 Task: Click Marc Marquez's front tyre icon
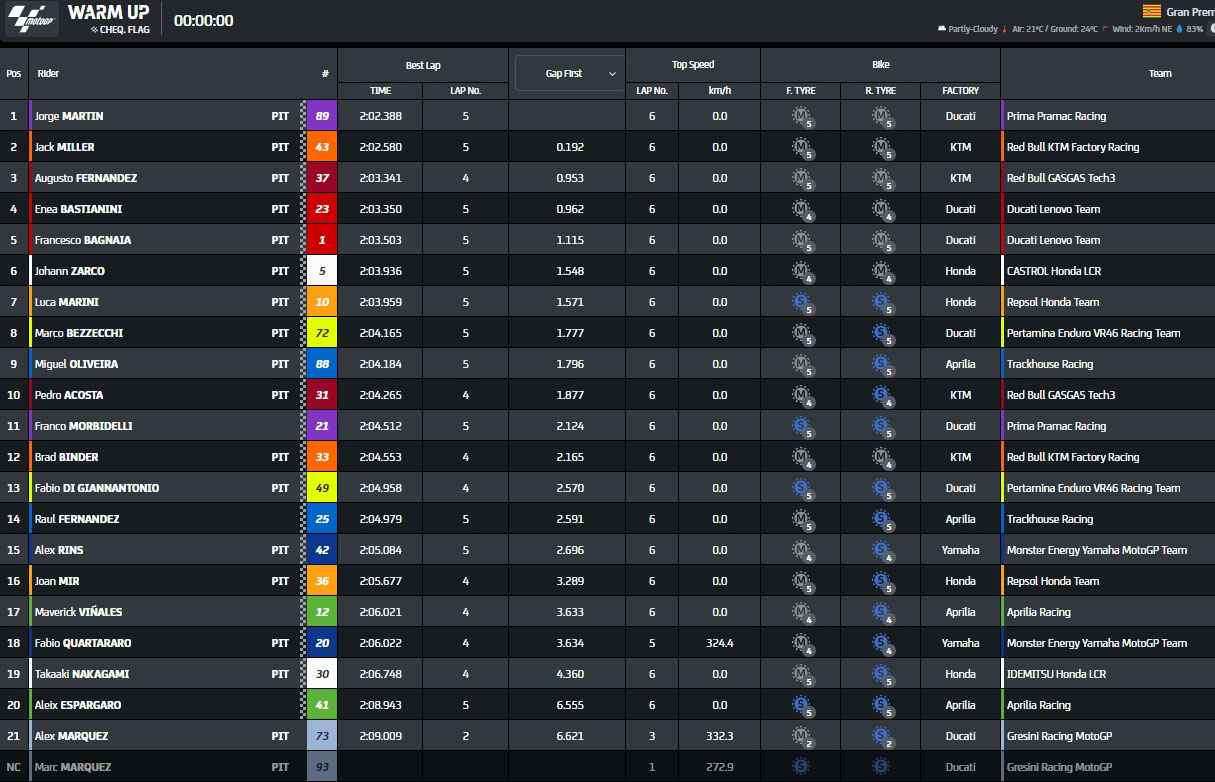click(801, 768)
